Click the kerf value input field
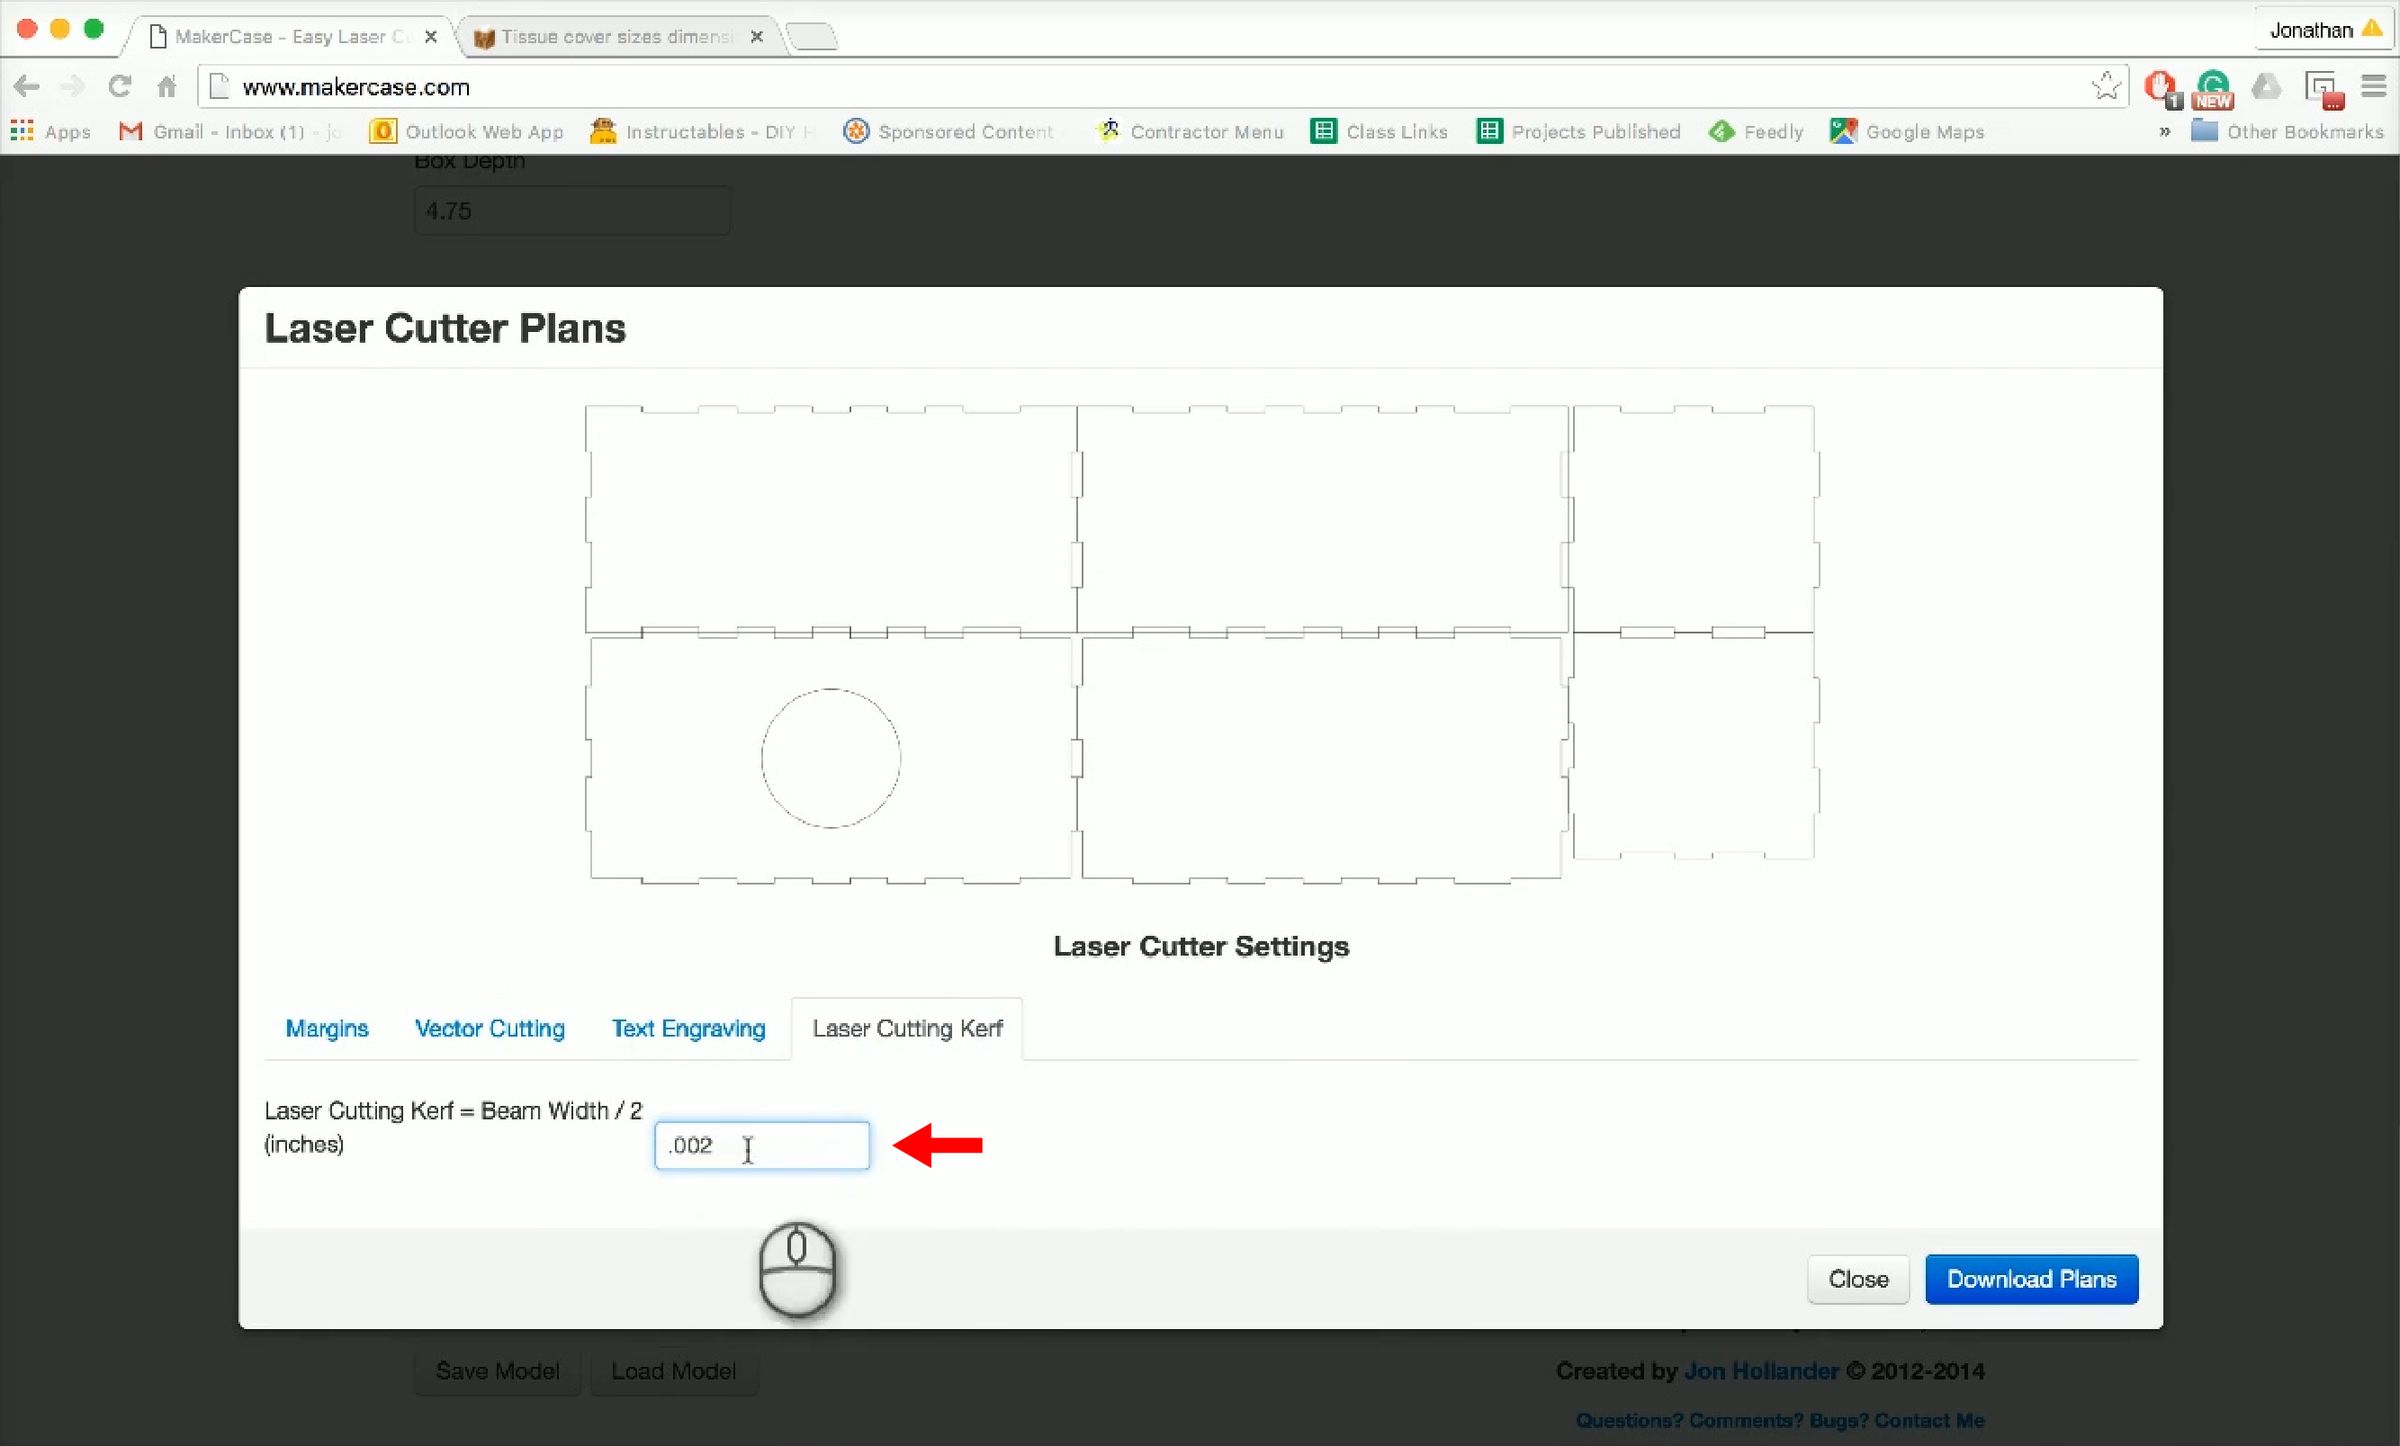This screenshot has width=2400, height=1446. tap(761, 1145)
